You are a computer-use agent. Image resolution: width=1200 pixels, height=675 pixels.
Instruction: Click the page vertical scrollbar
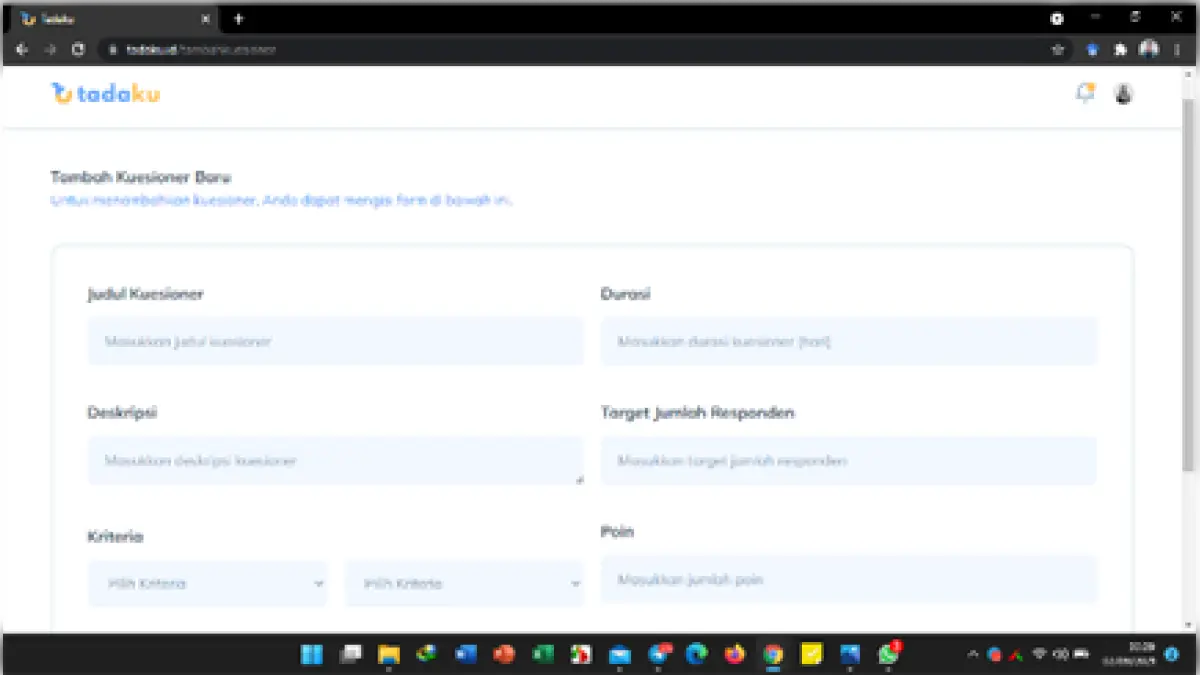[x=1190, y=300]
